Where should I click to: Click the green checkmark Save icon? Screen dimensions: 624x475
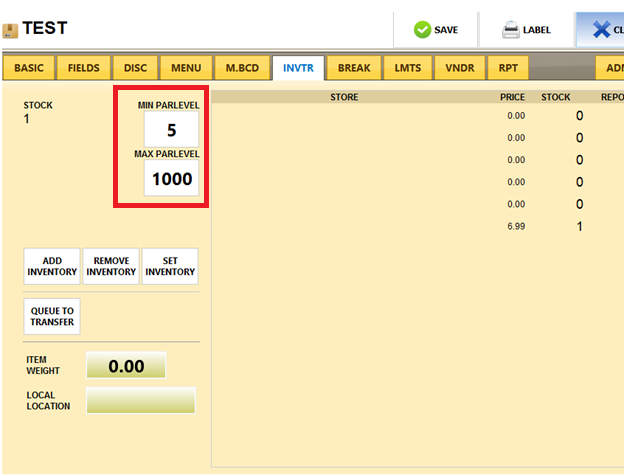point(422,29)
